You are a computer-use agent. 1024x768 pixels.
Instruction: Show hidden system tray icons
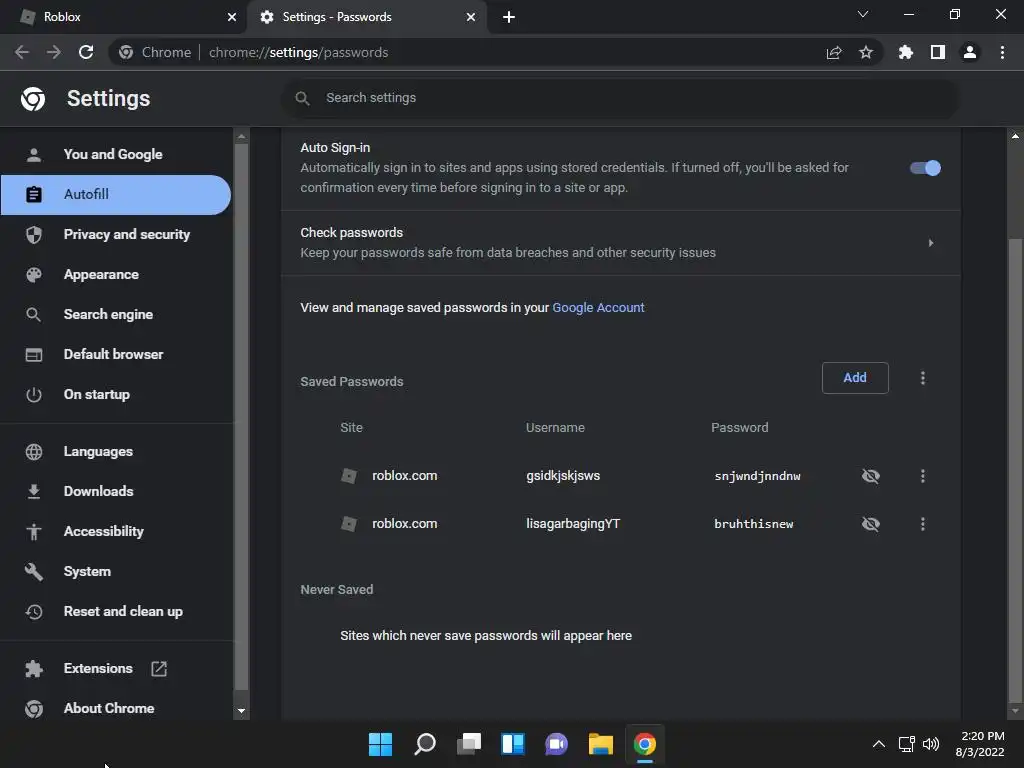(x=879, y=744)
